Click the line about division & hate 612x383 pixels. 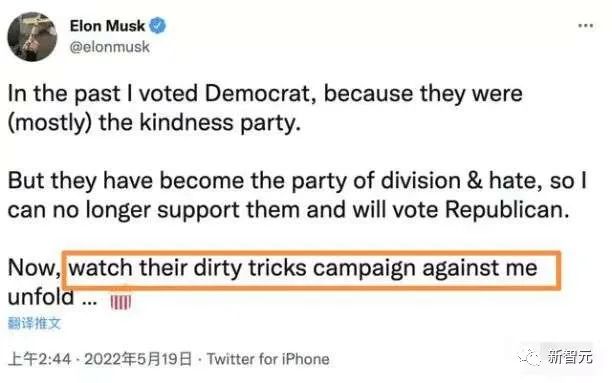(x=297, y=181)
